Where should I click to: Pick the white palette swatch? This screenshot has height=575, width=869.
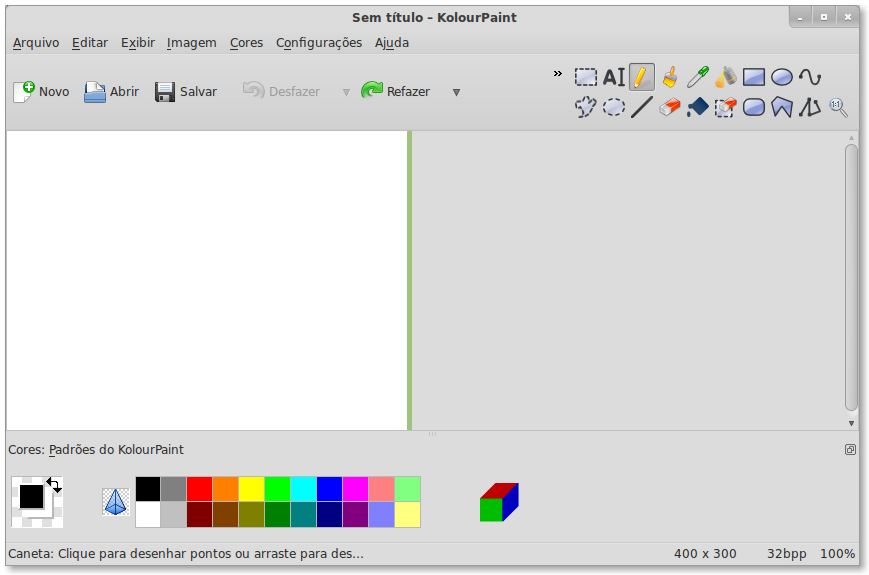click(148, 515)
